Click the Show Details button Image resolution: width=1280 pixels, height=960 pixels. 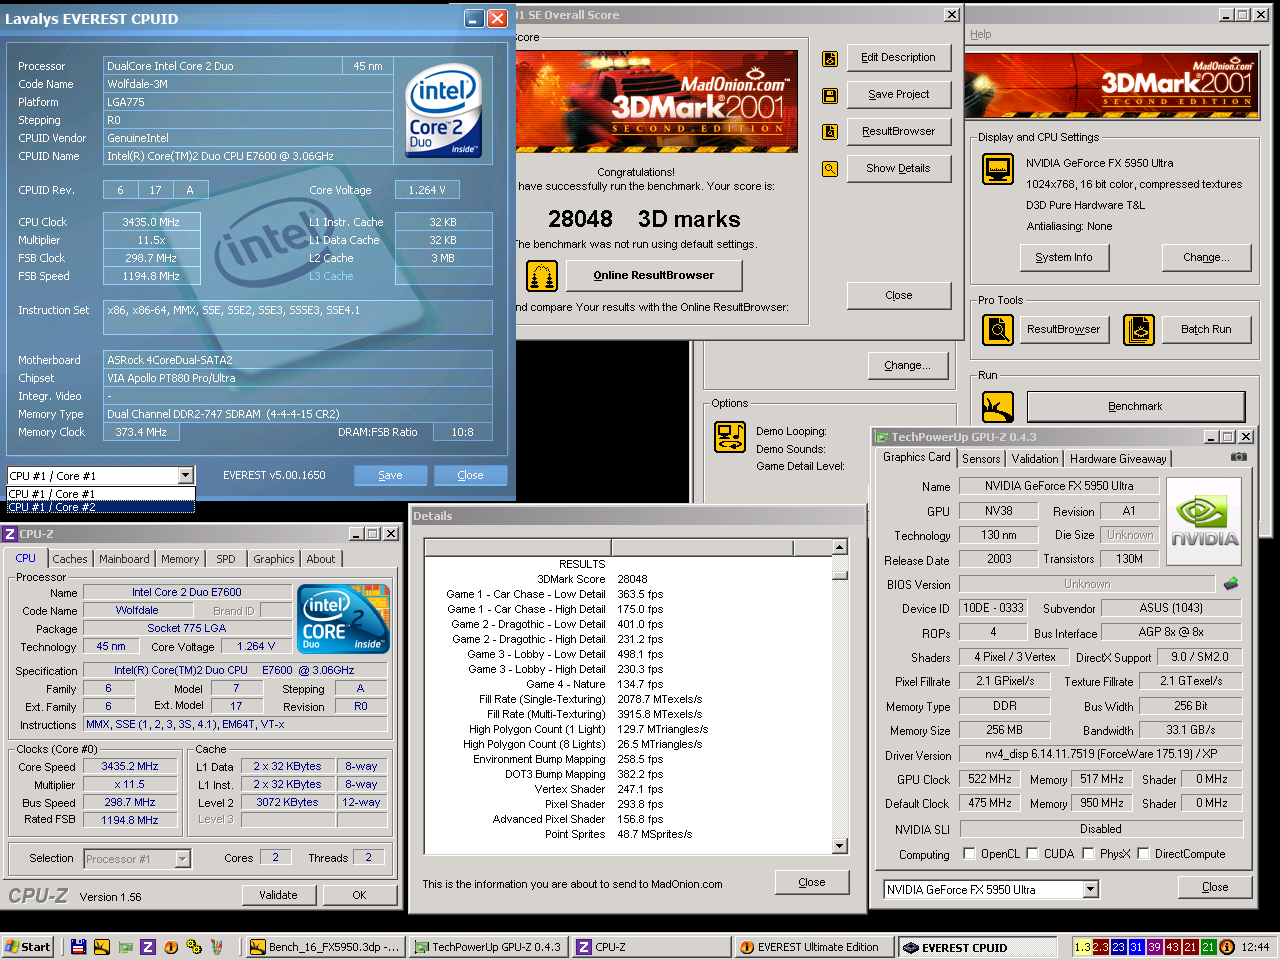(898, 168)
